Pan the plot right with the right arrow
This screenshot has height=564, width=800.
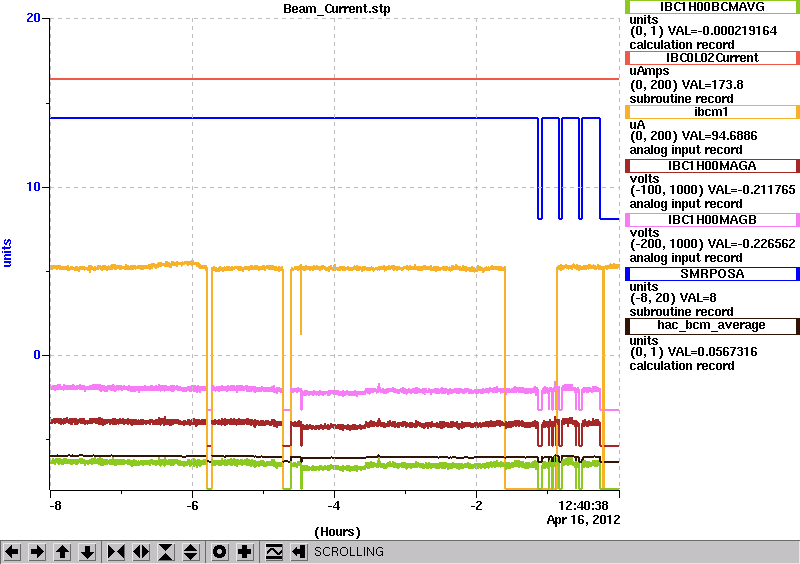coord(37,552)
